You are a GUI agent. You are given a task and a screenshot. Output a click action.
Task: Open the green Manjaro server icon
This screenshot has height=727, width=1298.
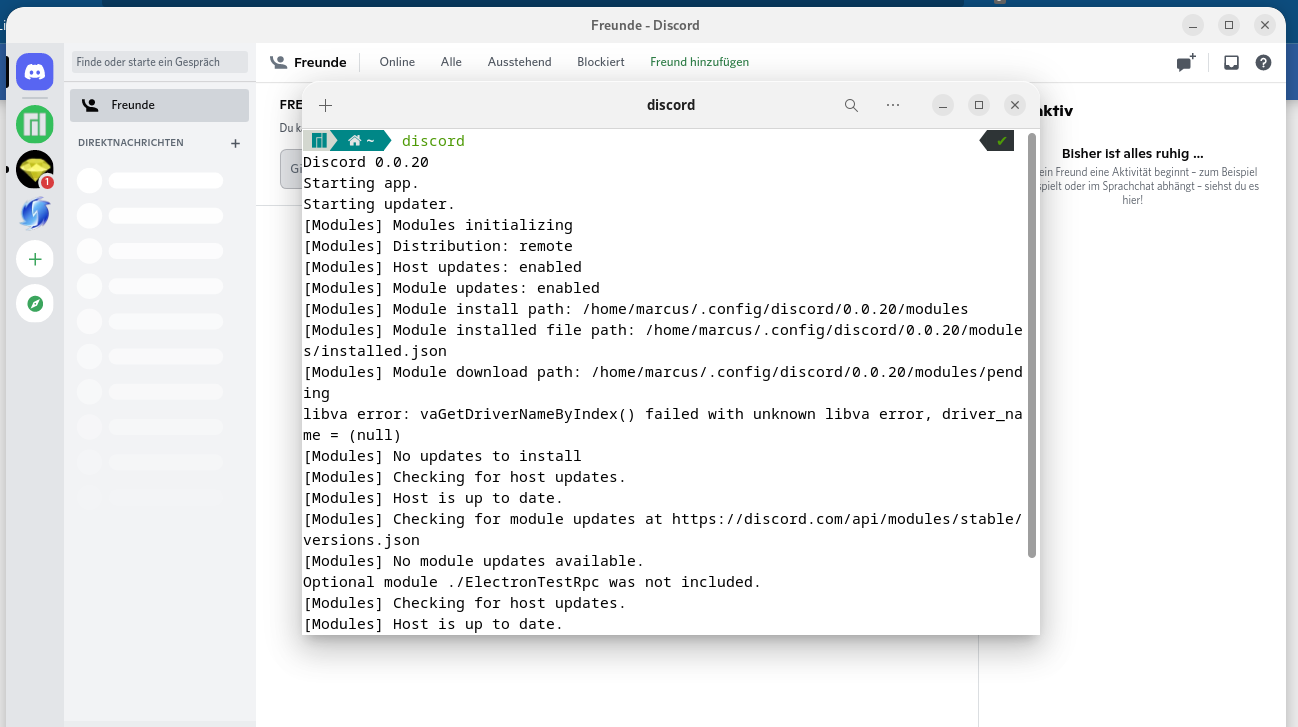[x=35, y=124]
